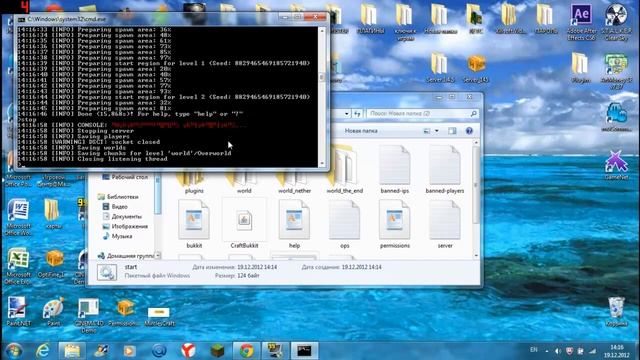Launch Internet Explorer from taskbar
640x360 pixels.
[x=43, y=351]
